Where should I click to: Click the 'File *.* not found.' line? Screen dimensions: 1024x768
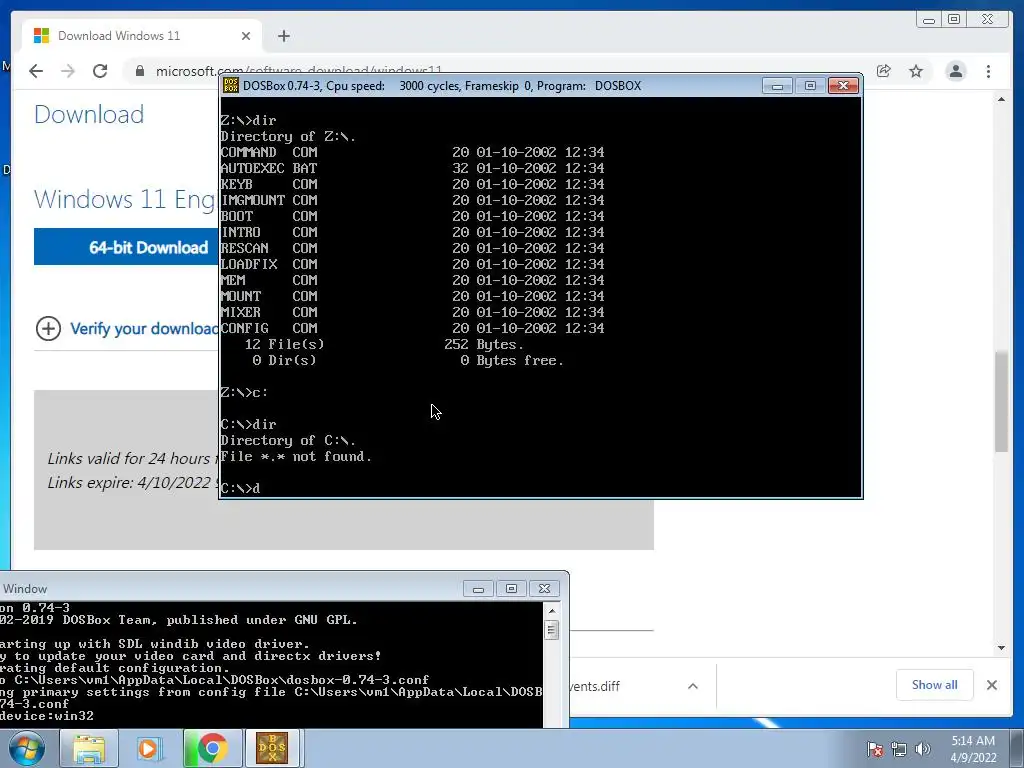coord(296,456)
